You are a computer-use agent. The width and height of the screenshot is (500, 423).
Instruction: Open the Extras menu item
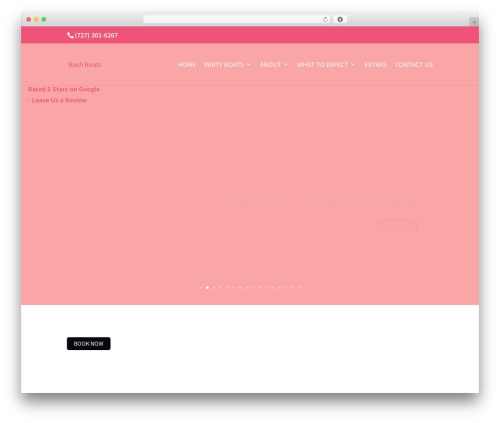[375, 65]
